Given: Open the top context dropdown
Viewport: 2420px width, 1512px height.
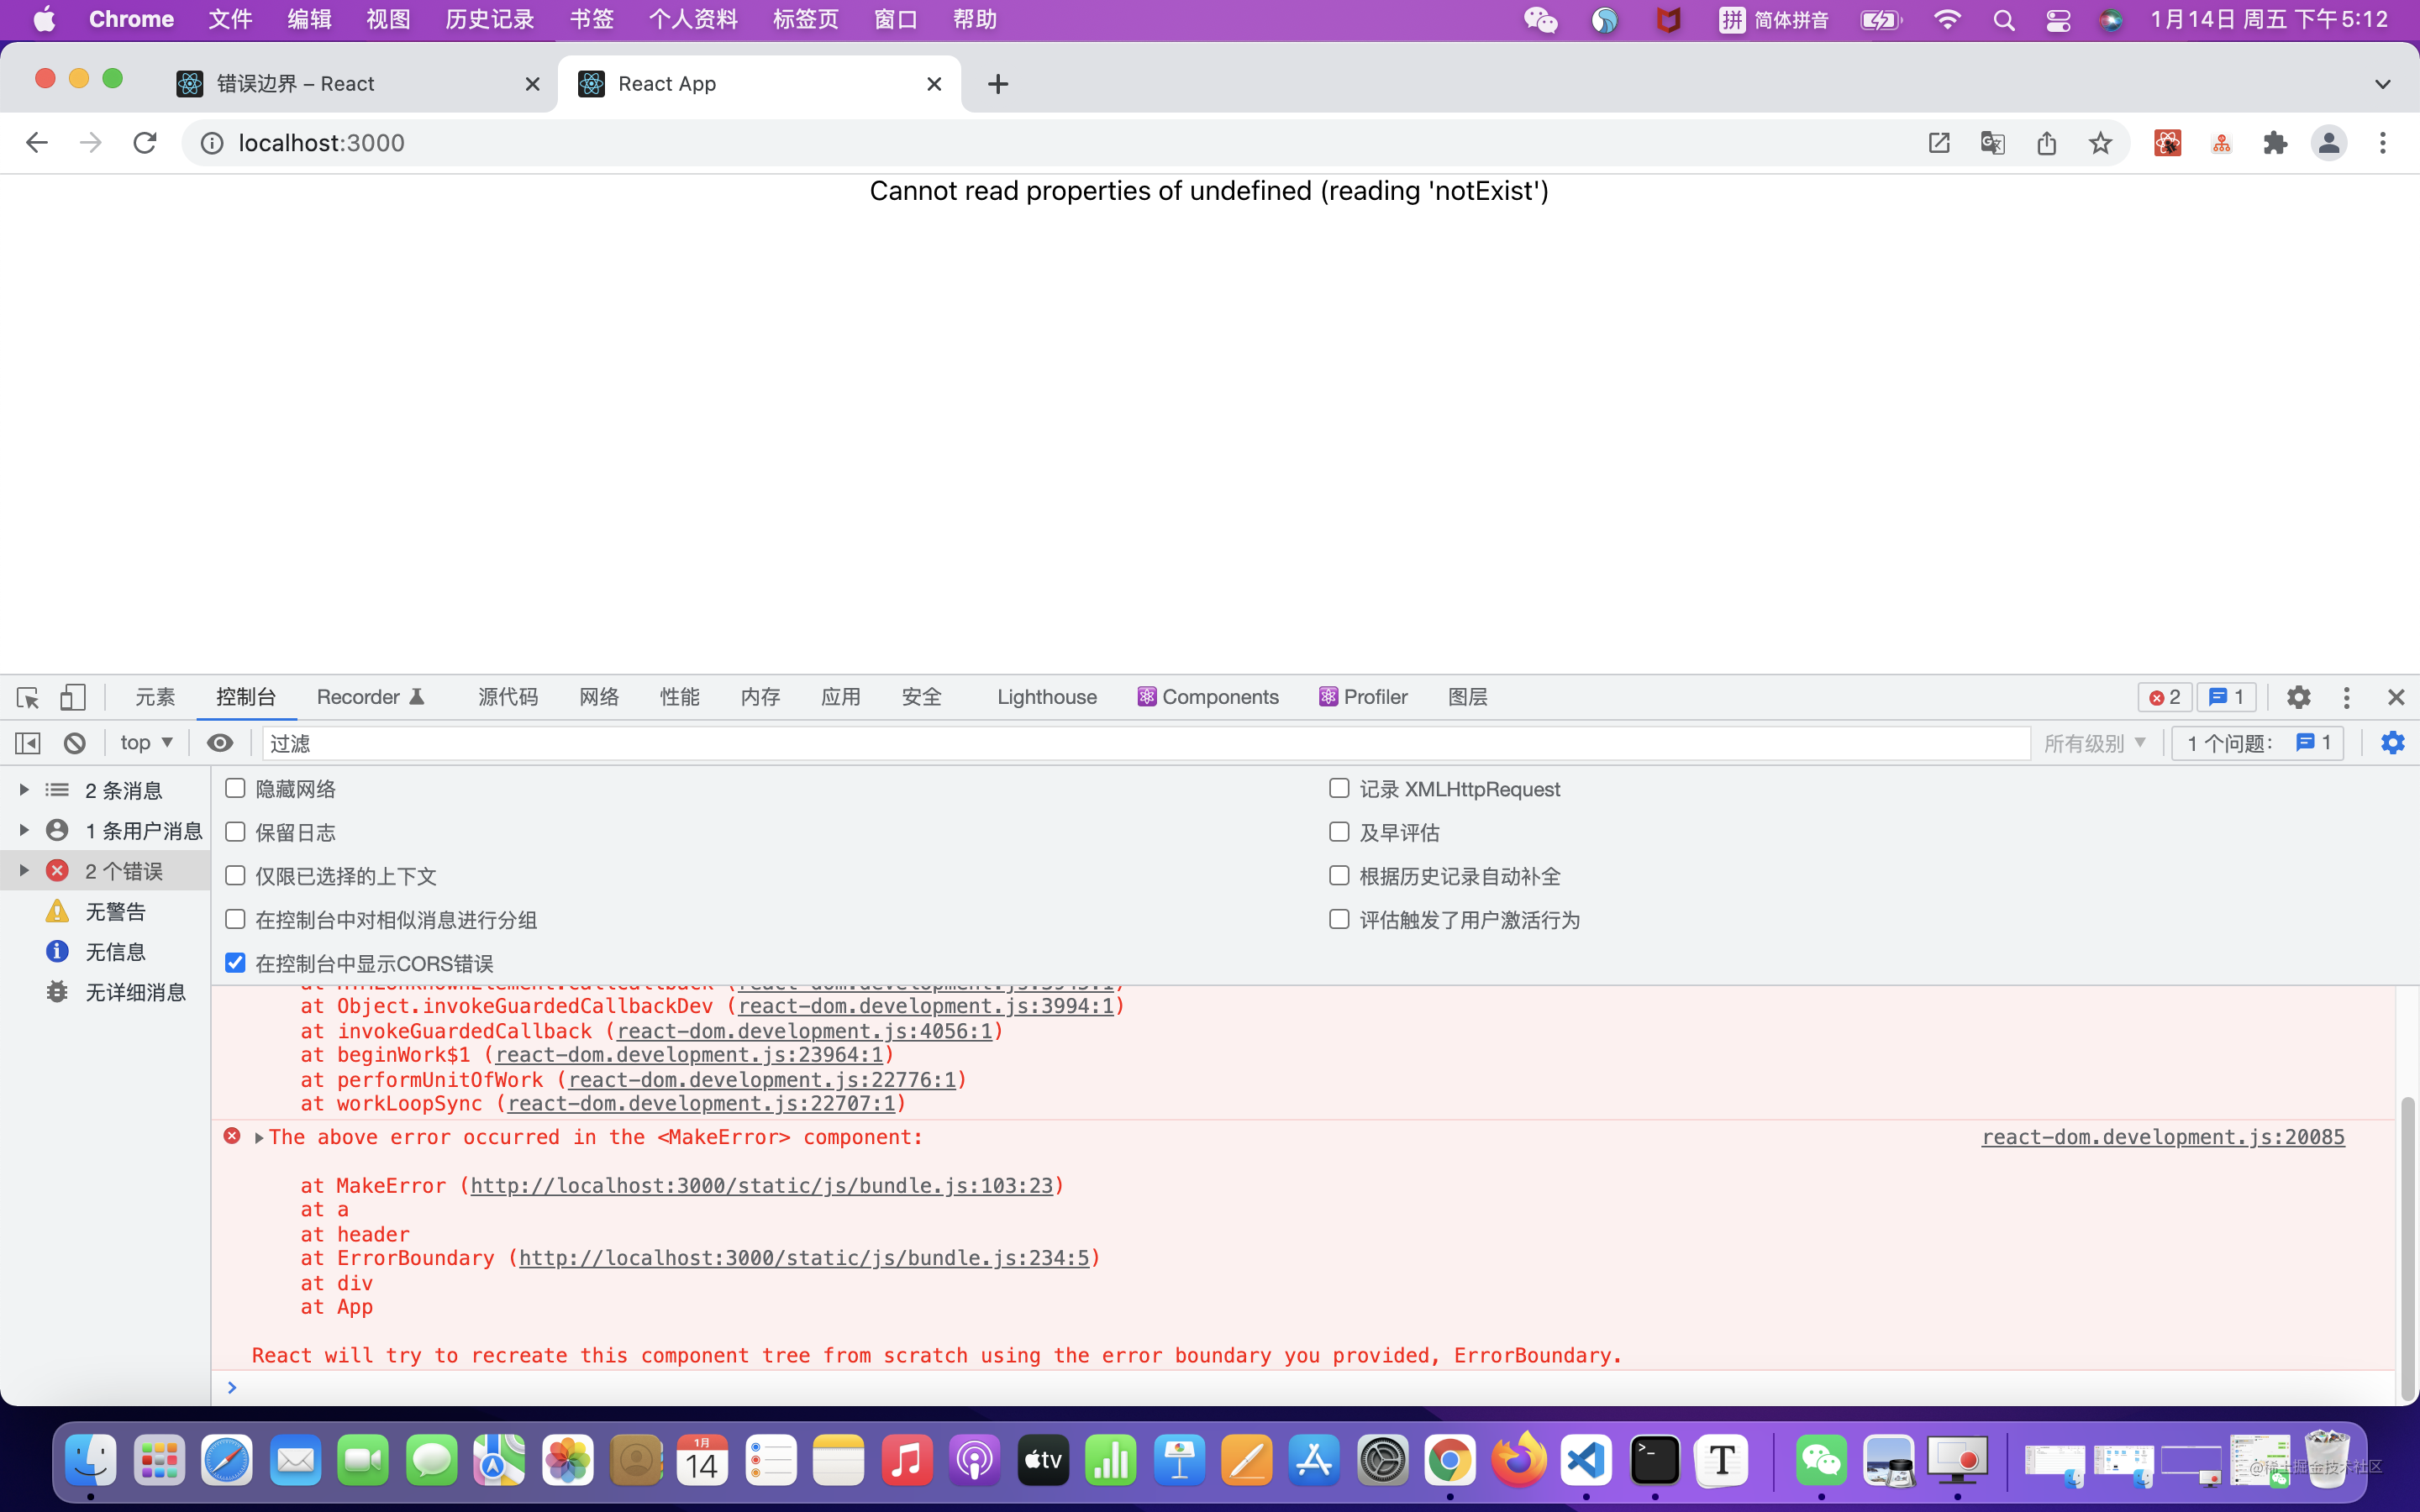Looking at the screenshot, I should click(146, 743).
